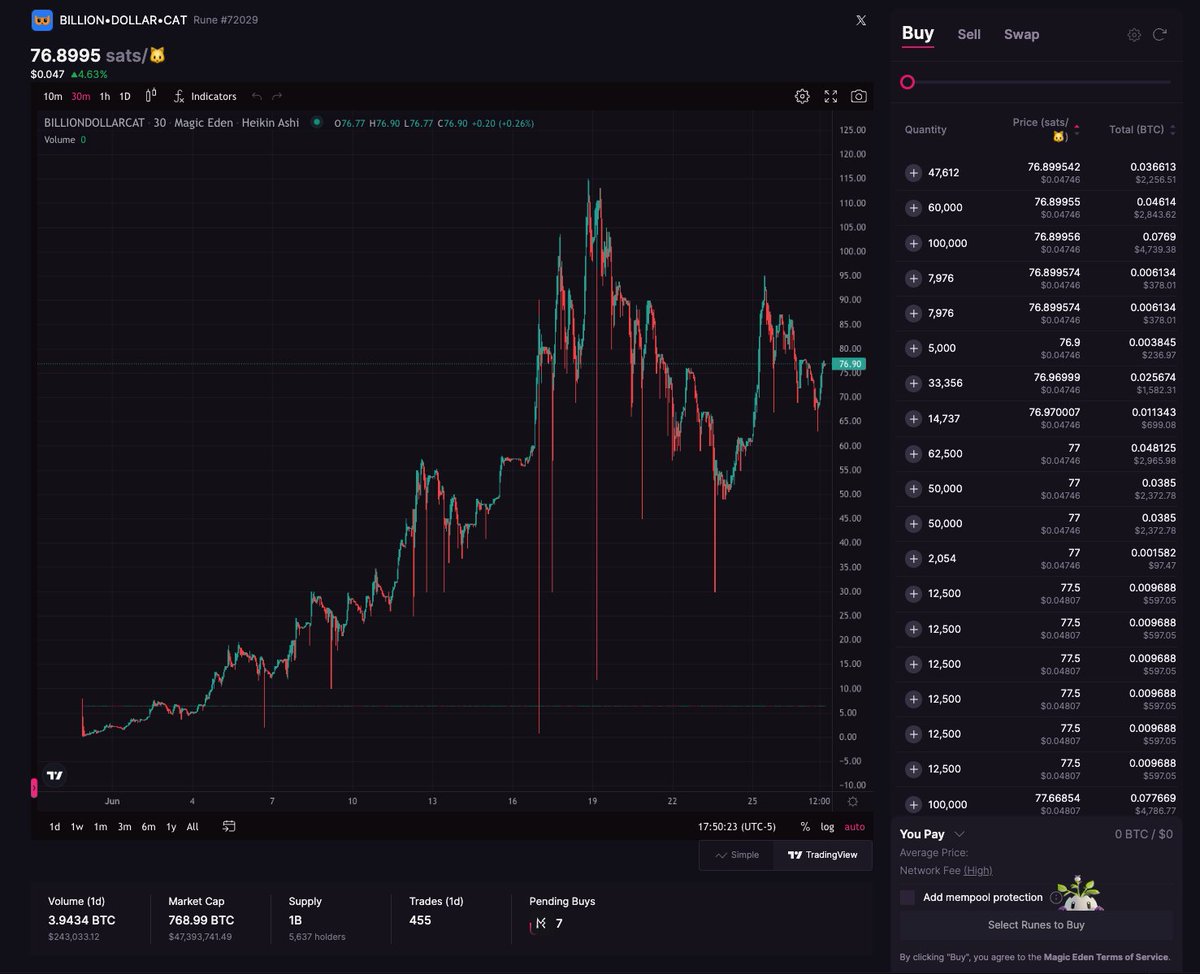
Task: Enter fullscreen chart mode
Action: 831,96
